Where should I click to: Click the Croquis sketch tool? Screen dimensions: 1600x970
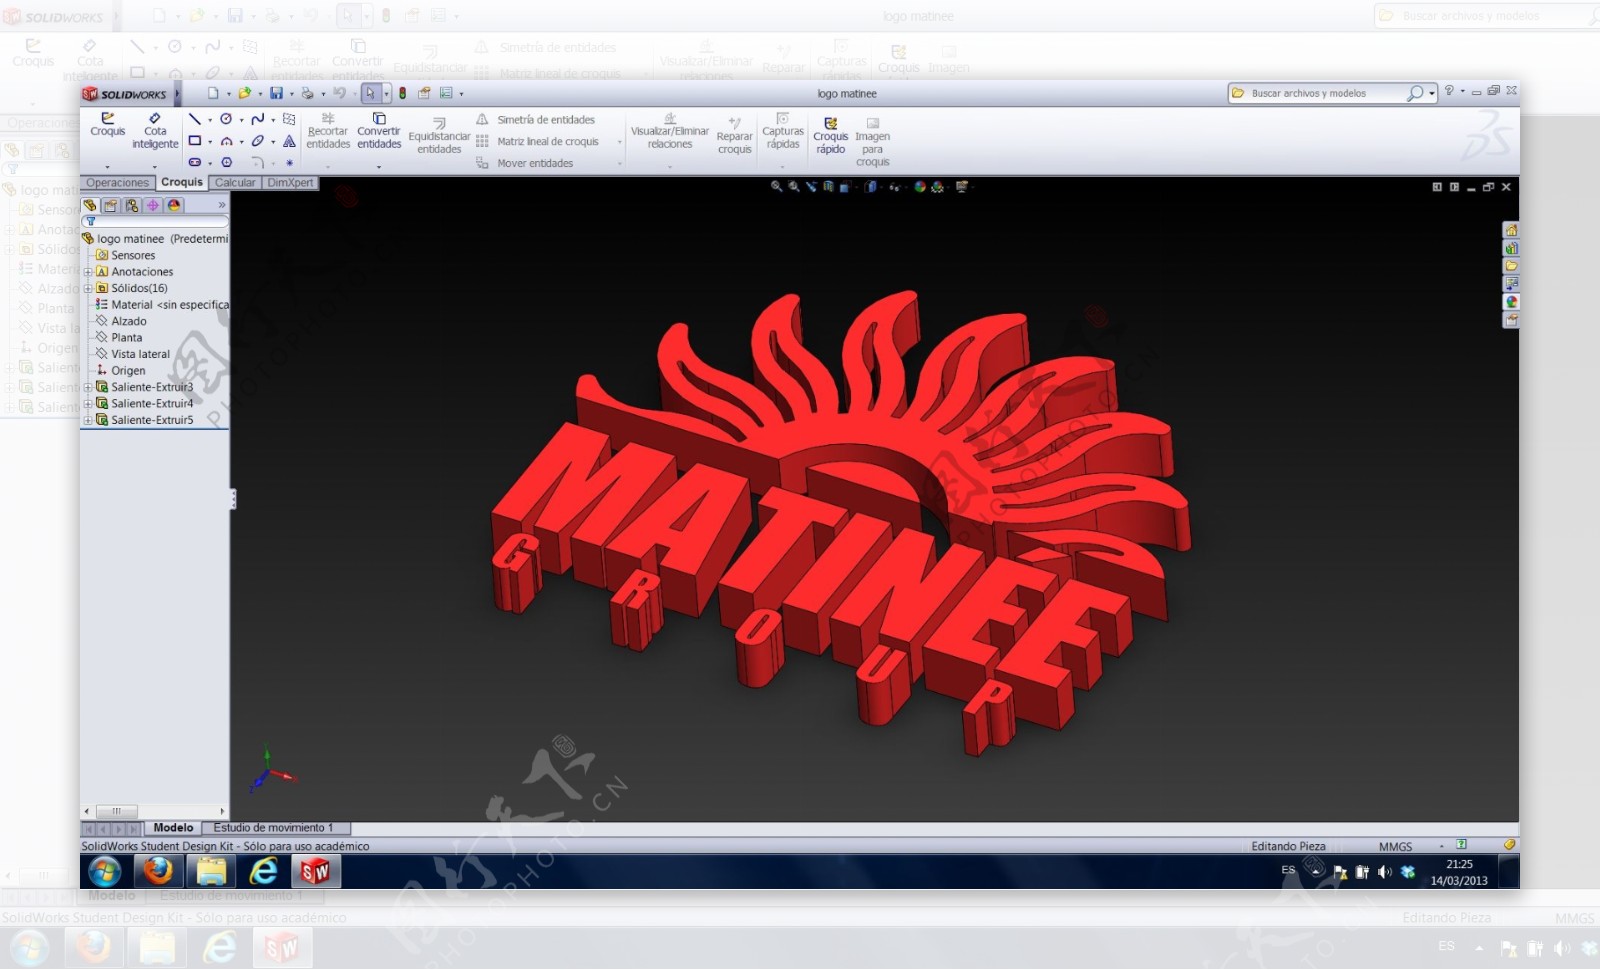click(x=108, y=124)
